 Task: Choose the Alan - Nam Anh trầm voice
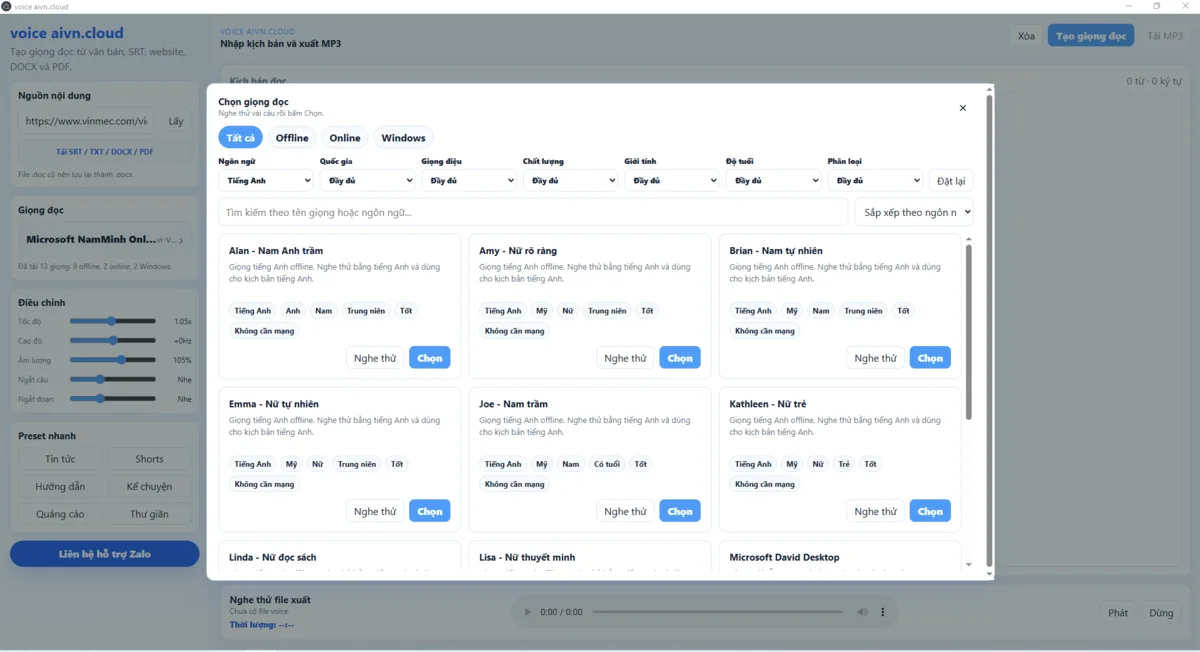430,358
